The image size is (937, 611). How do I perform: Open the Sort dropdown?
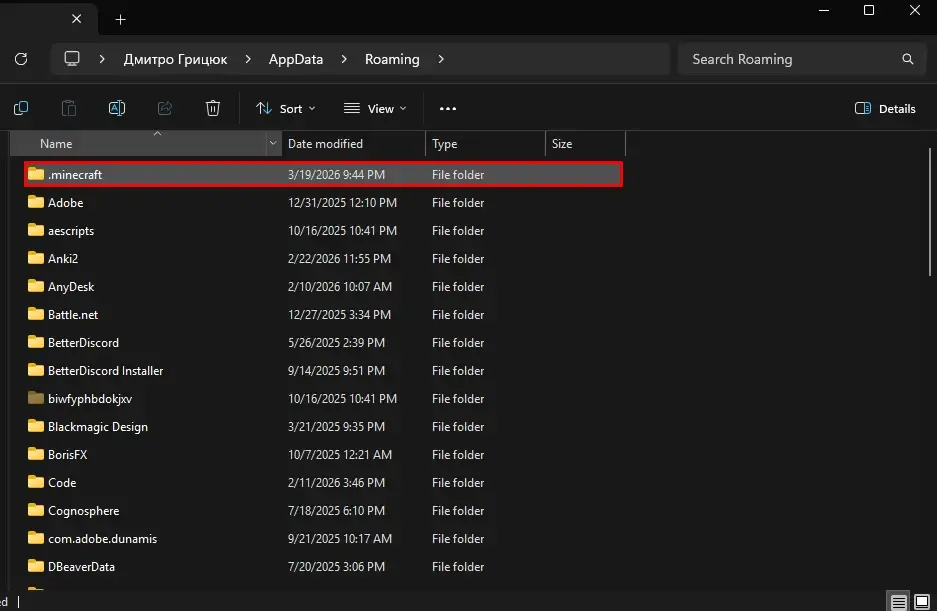coord(286,108)
